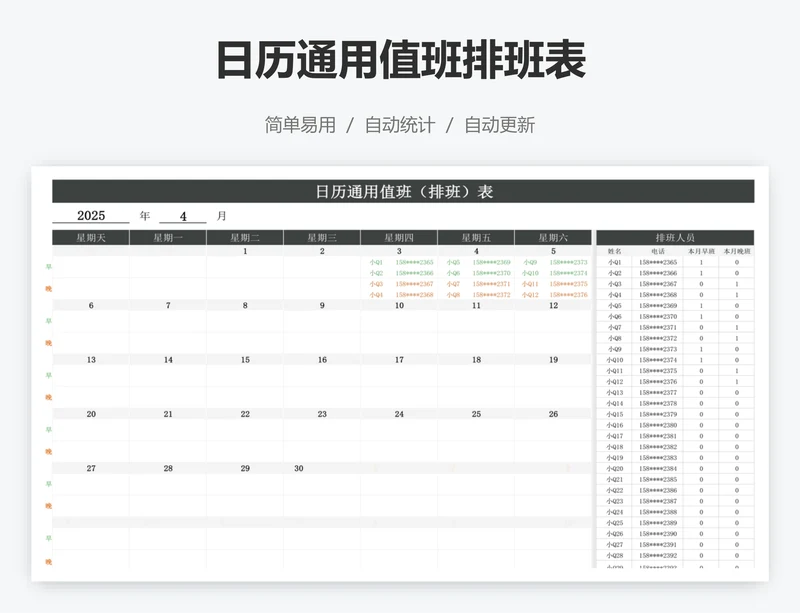Image resolution: width=800 pixels, height=613 pixels.
Task: Click phone 158****2384 in staff list
Action: [x=658, y=469]
